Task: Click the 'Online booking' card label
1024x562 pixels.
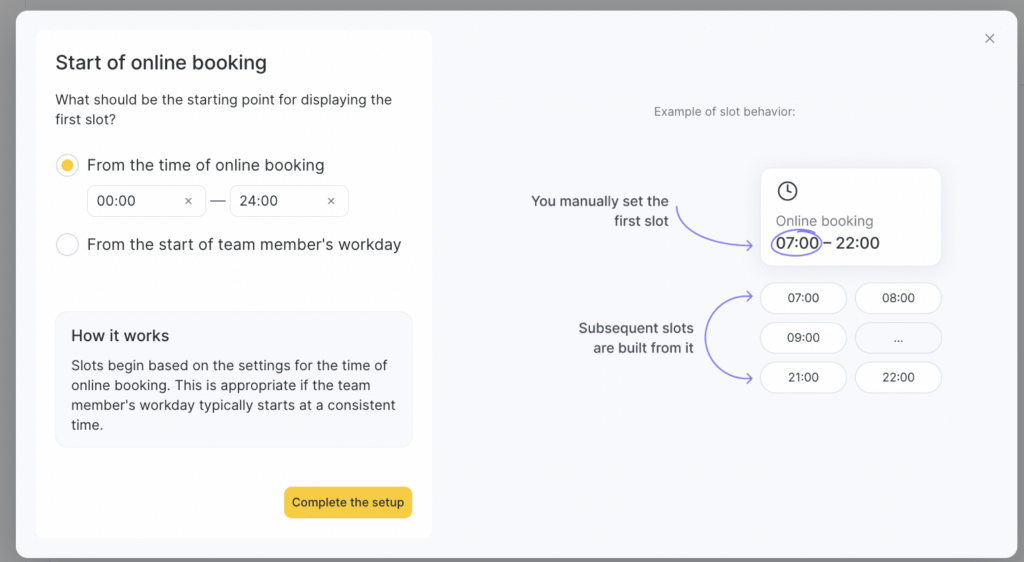Action: point(824,221)
